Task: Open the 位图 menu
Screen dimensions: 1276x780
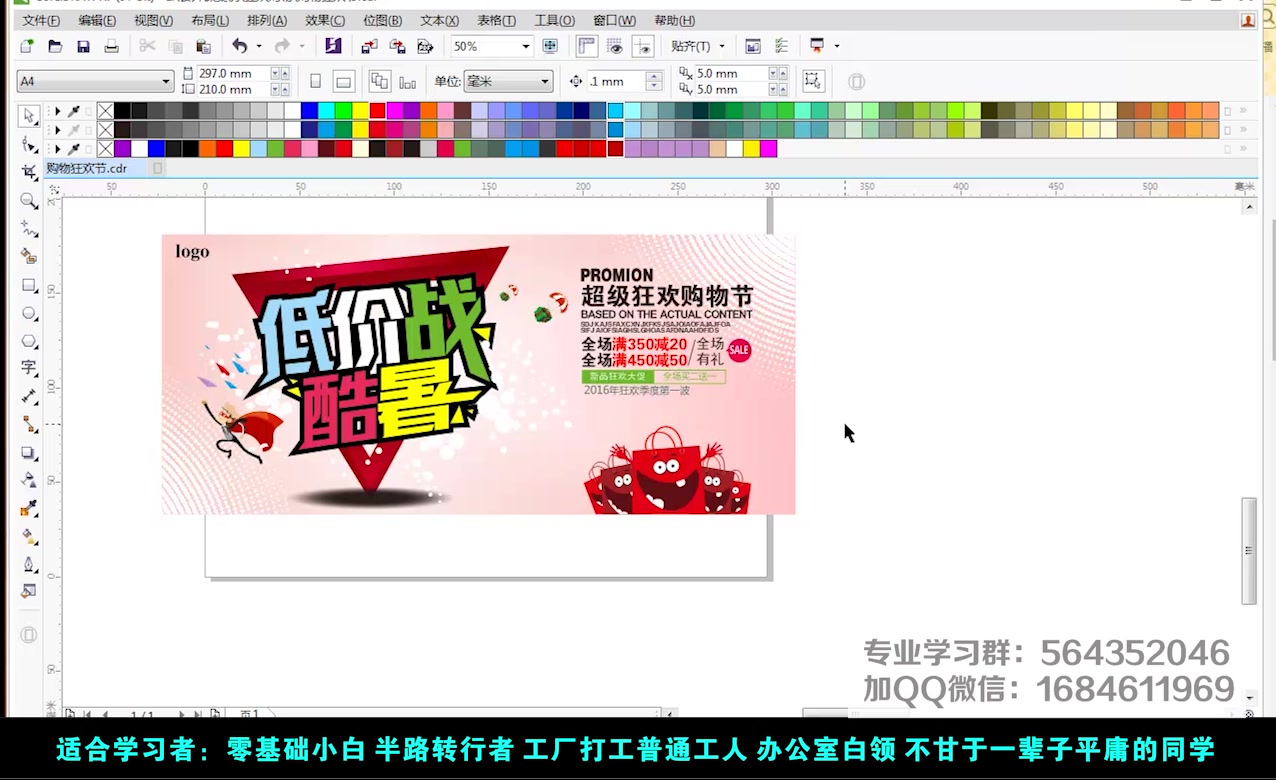Action: 381,20
